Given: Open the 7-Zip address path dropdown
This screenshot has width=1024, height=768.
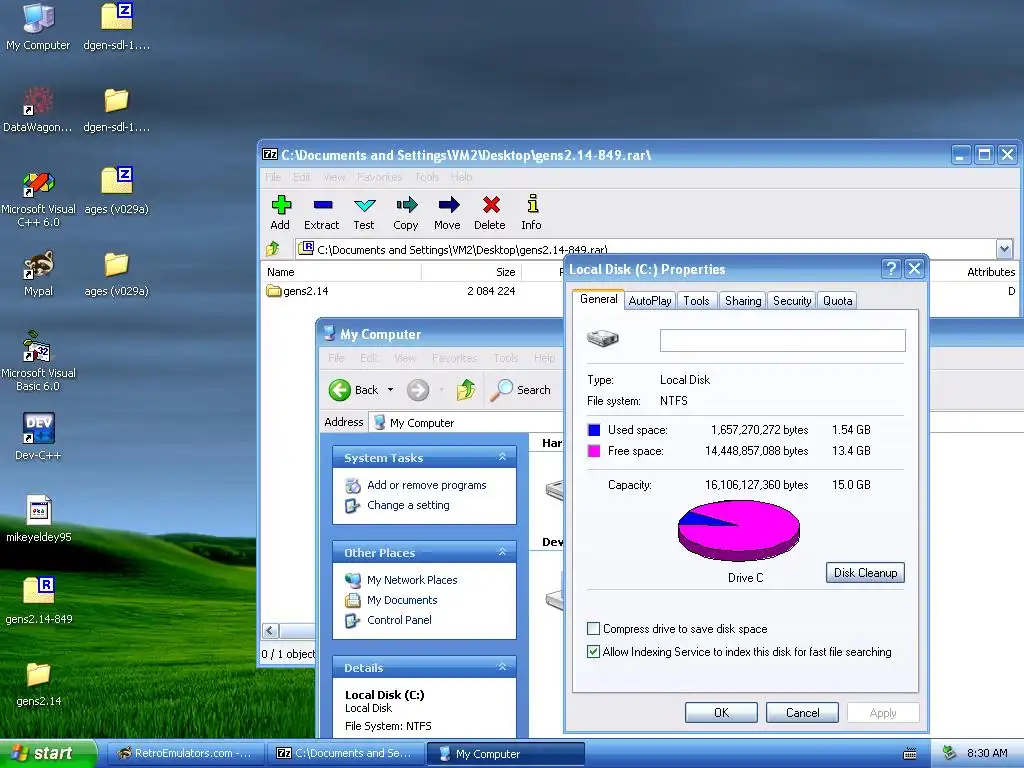Looking at the screenshot, I should [x=1004, y=249].
